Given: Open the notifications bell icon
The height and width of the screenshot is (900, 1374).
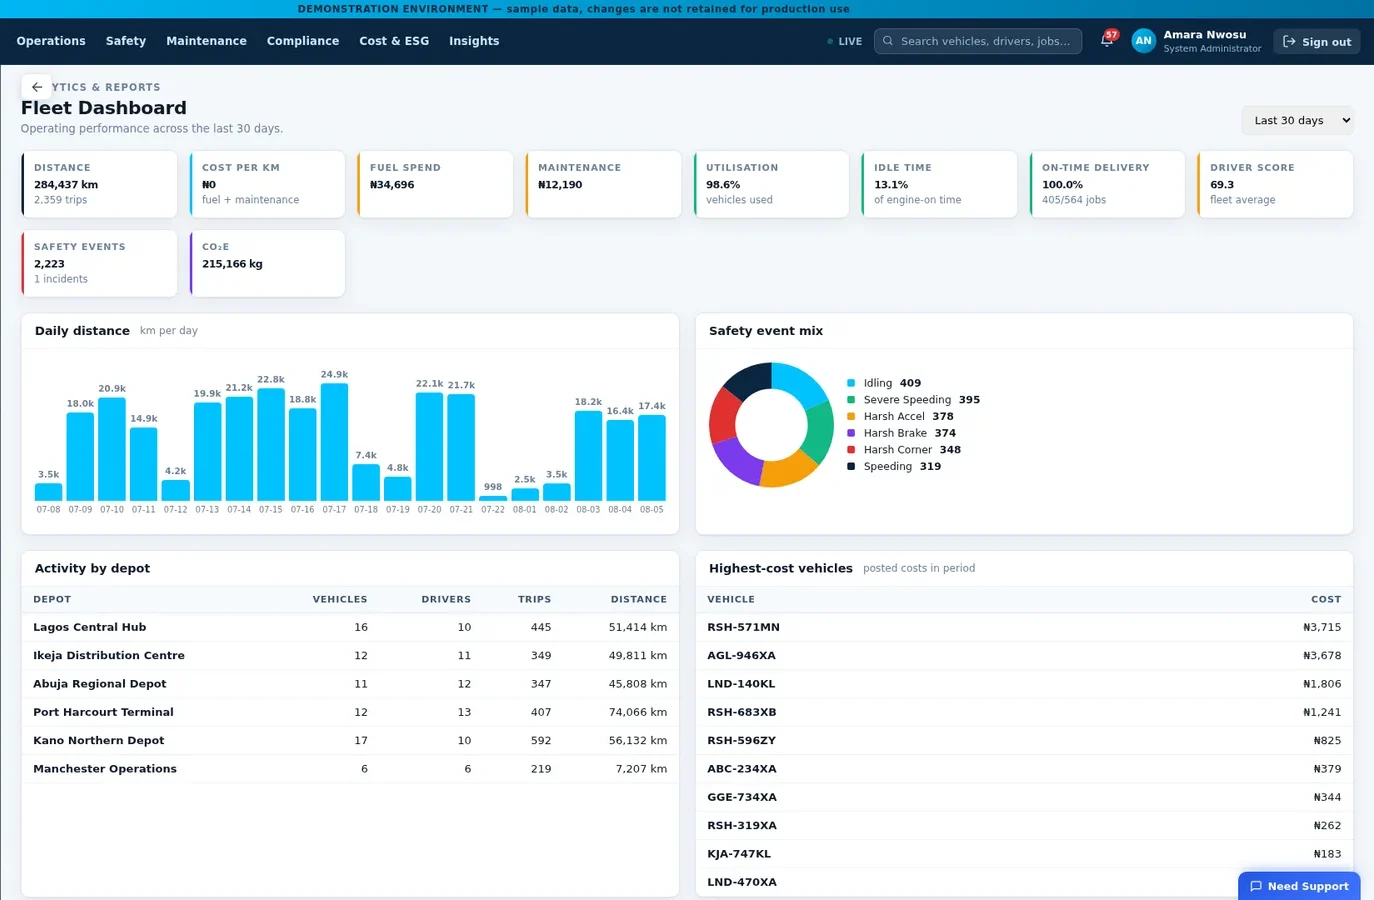Looking at the screenshot, I should [1107, 41].
